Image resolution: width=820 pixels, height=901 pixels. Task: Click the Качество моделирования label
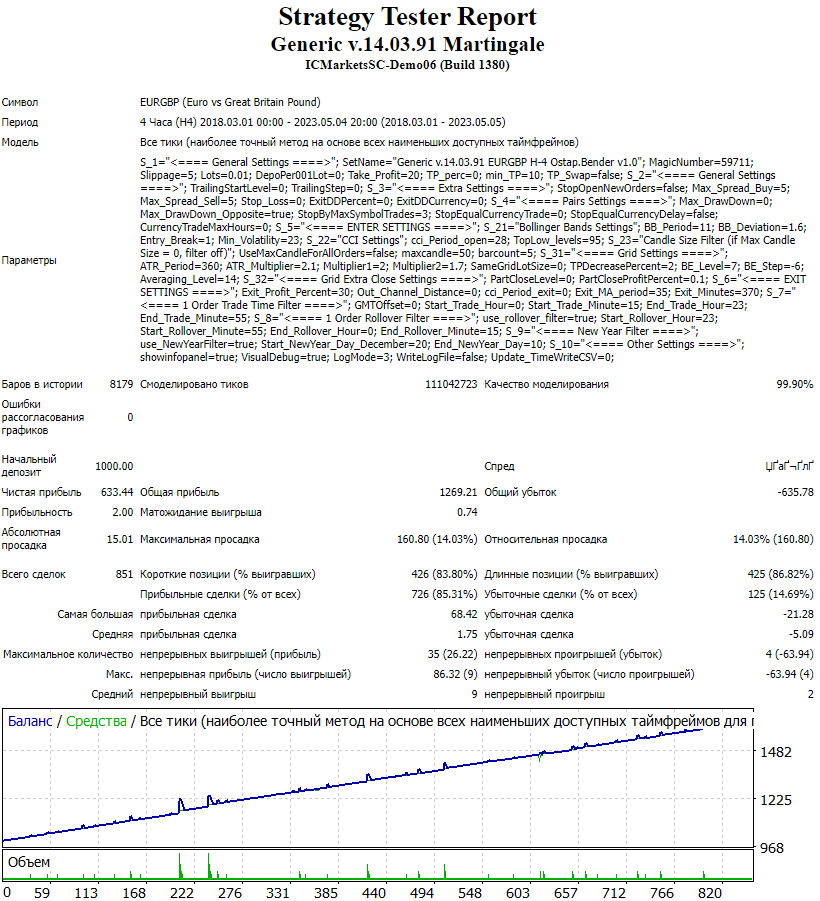(546, 384)
